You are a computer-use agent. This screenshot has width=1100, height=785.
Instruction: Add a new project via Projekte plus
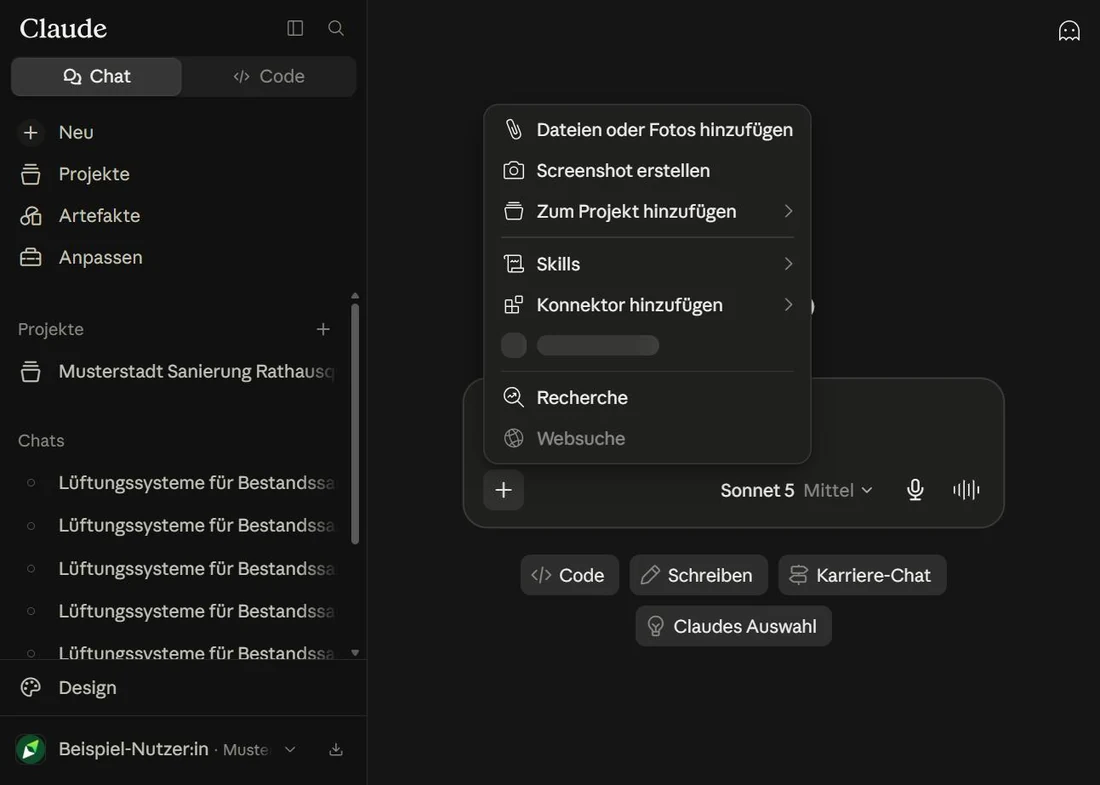pyautogui.click(x=323, y=329)
